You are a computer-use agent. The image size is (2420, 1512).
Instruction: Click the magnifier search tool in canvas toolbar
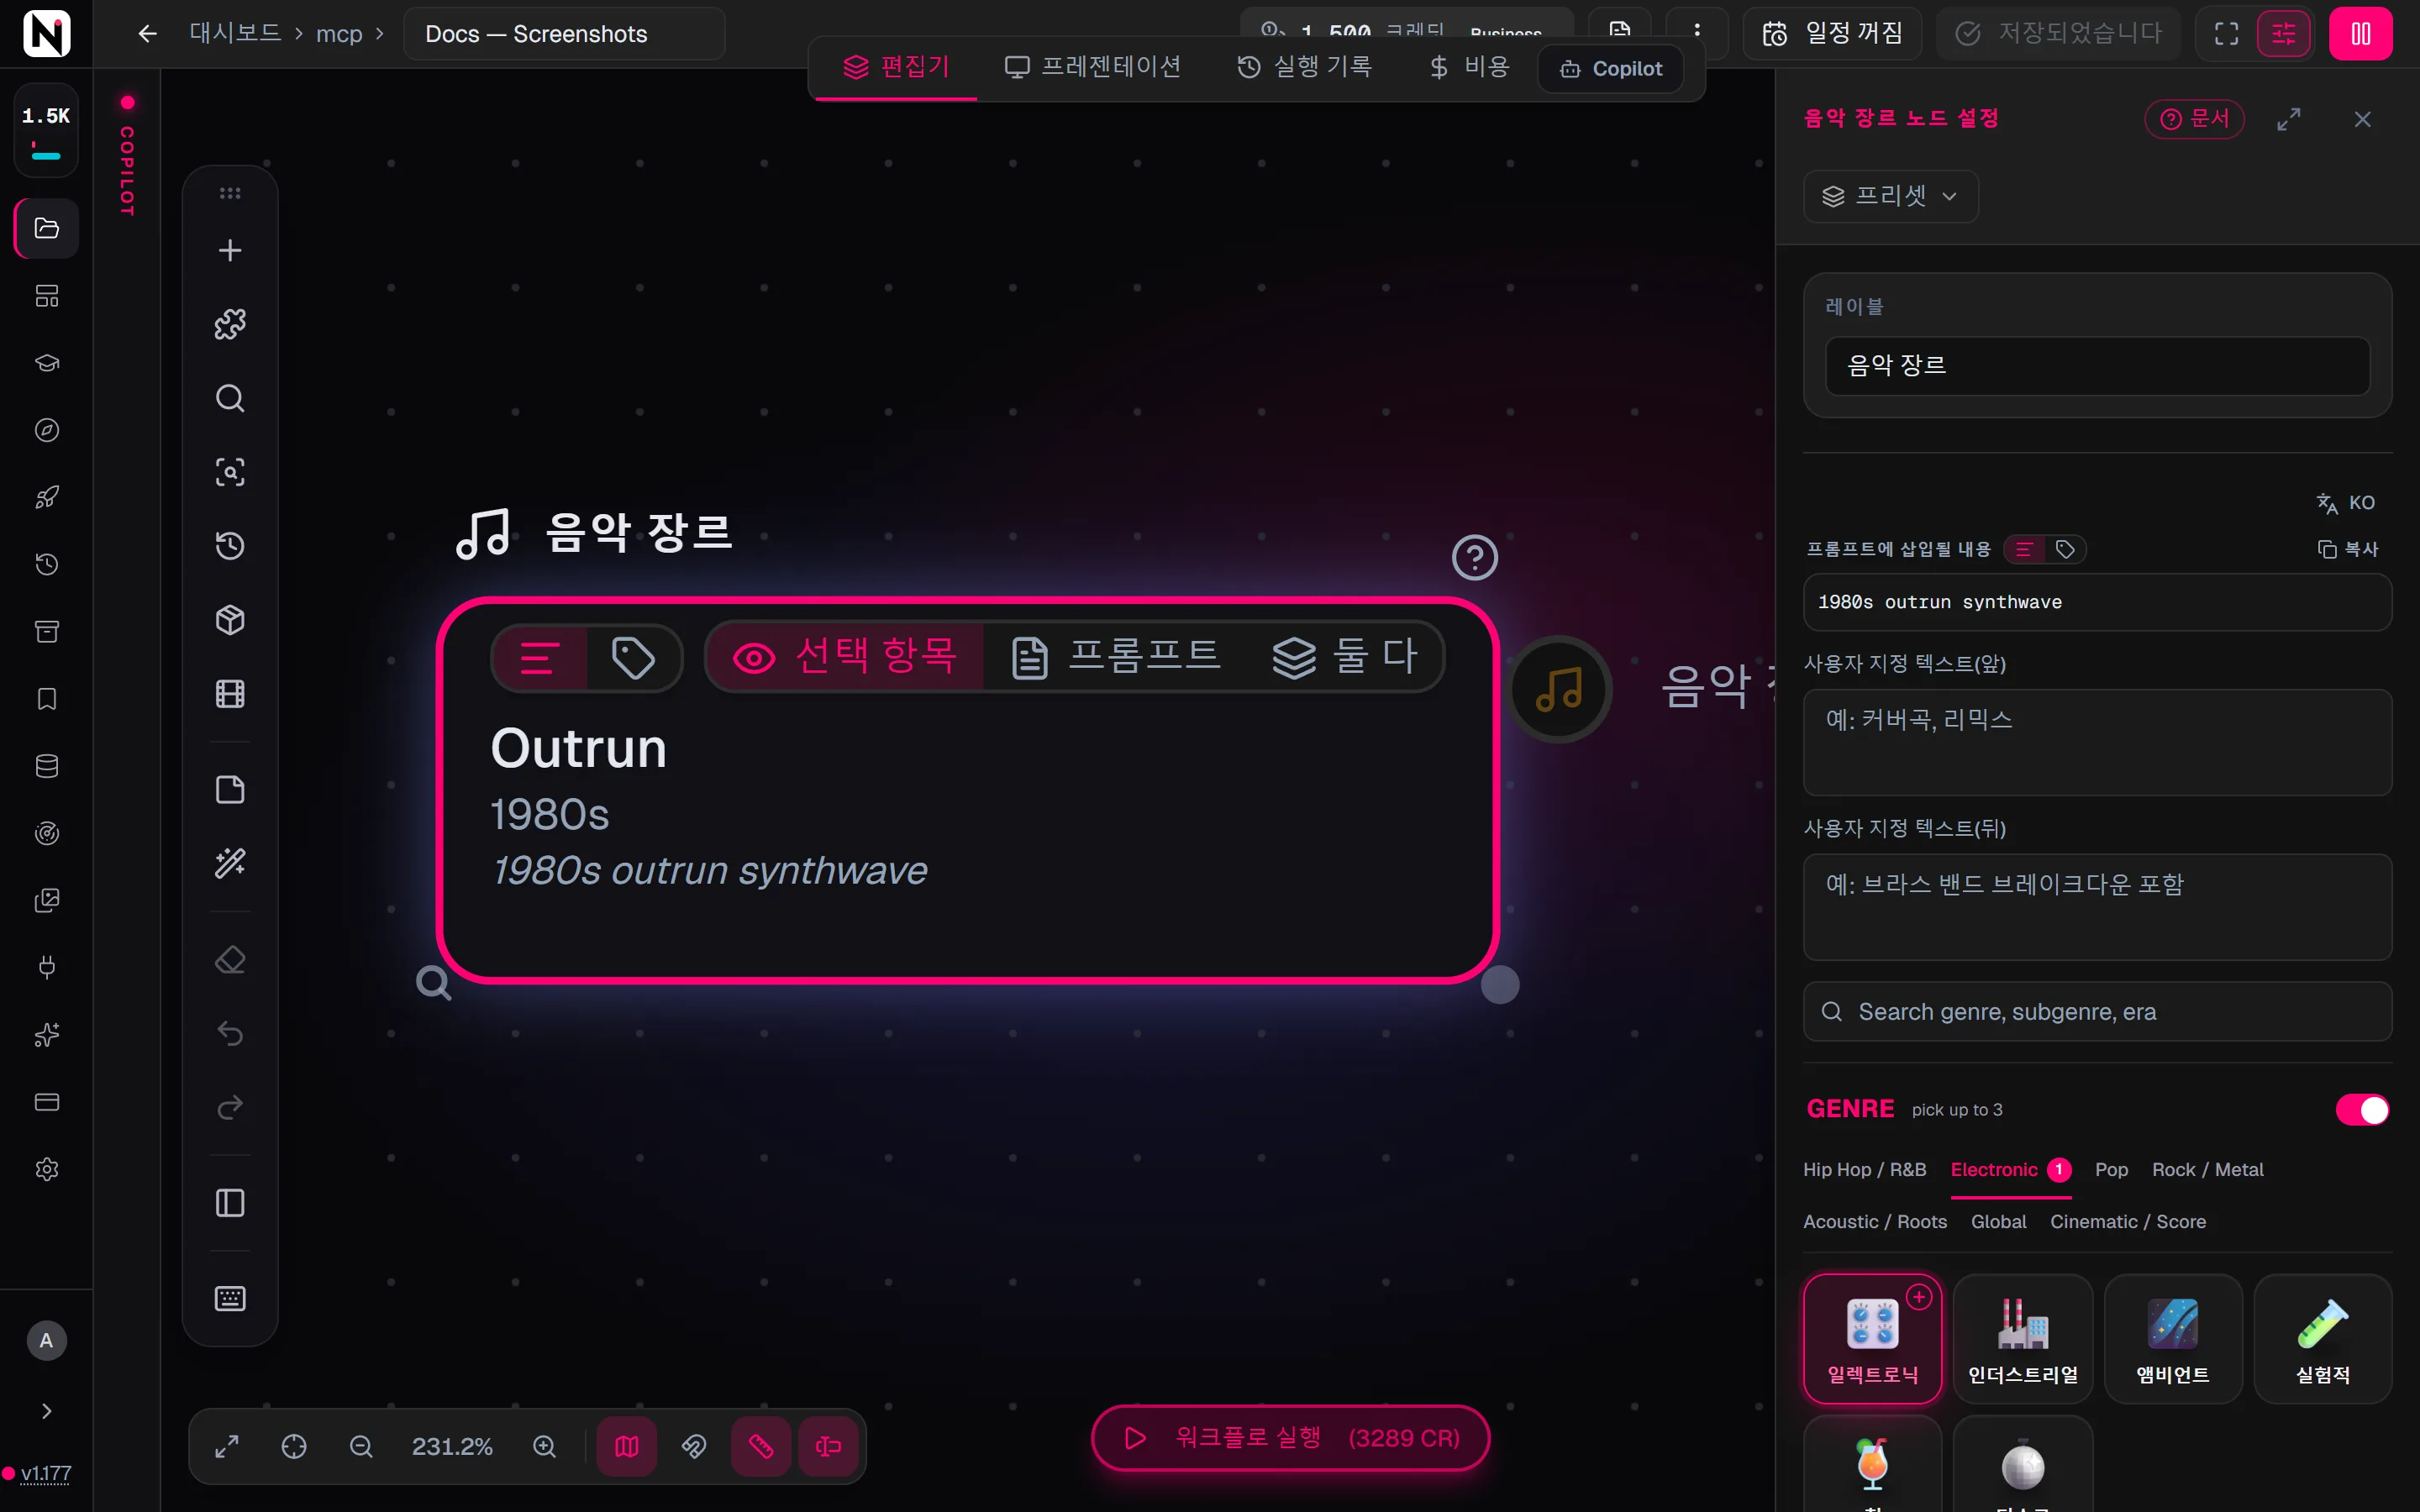coord(230,398)
